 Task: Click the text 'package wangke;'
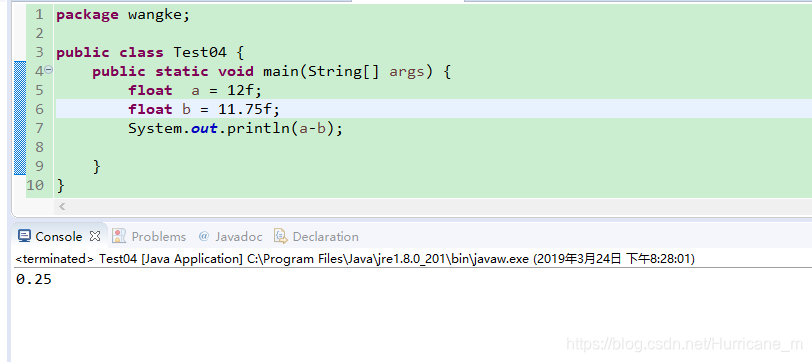123,15
